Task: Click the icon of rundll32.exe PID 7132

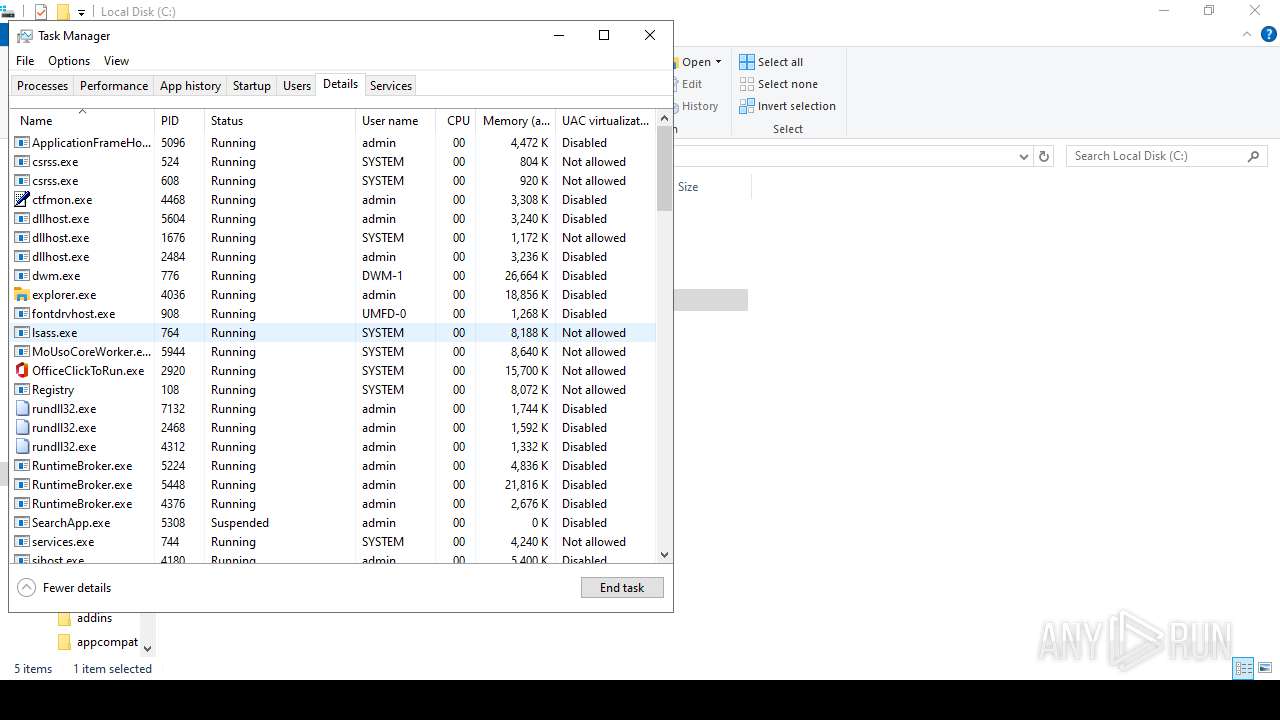Action: point(22,409)
